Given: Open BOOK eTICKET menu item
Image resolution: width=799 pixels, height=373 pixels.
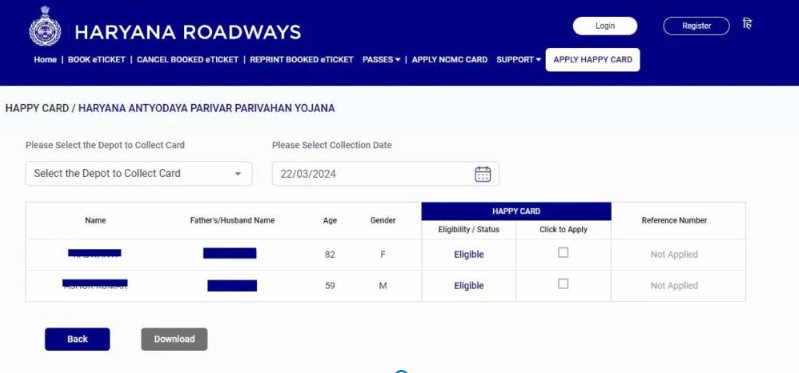Looking at the screenshot, I should point(96,60).
